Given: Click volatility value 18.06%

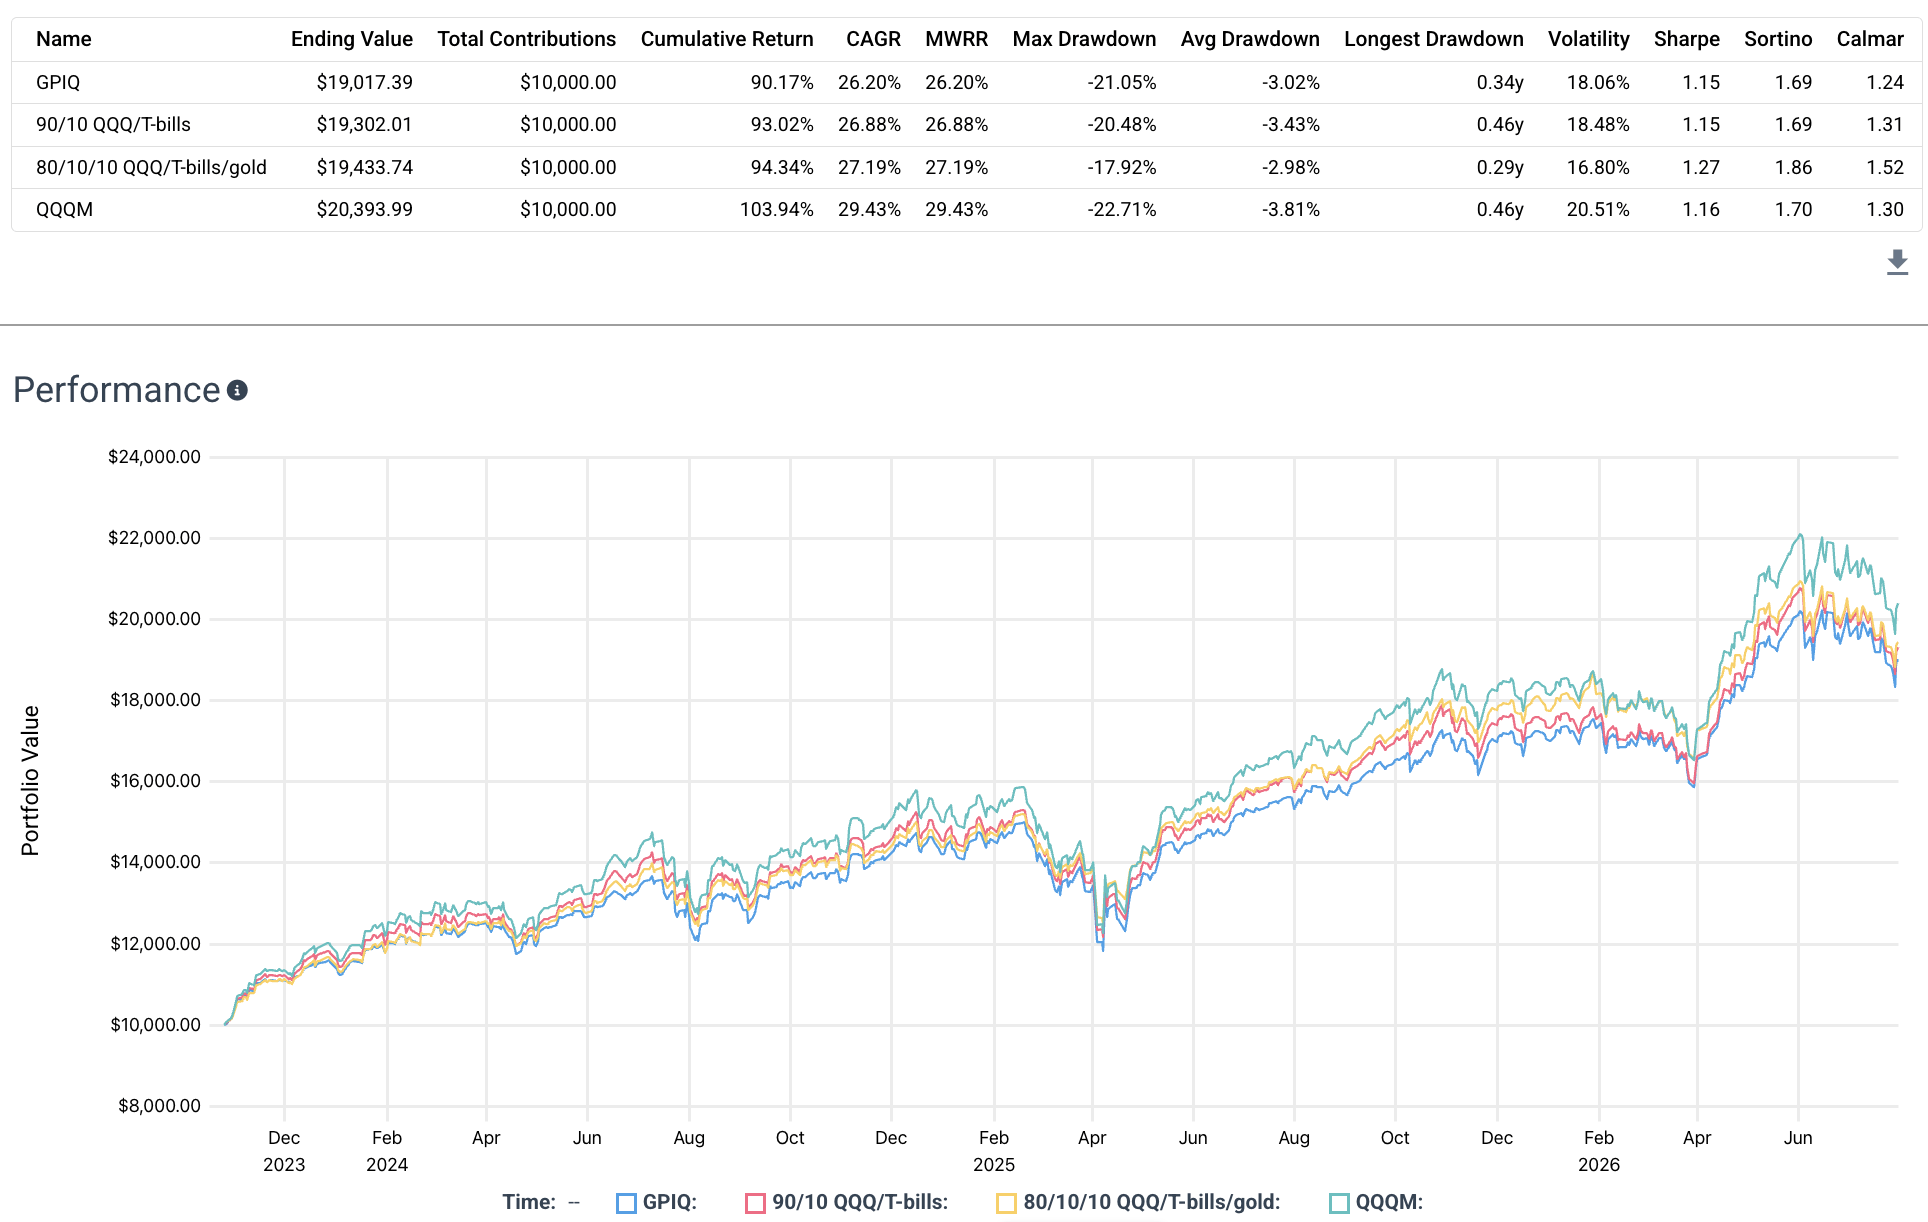Looking at the screenshot, I should coord(1598,82).
